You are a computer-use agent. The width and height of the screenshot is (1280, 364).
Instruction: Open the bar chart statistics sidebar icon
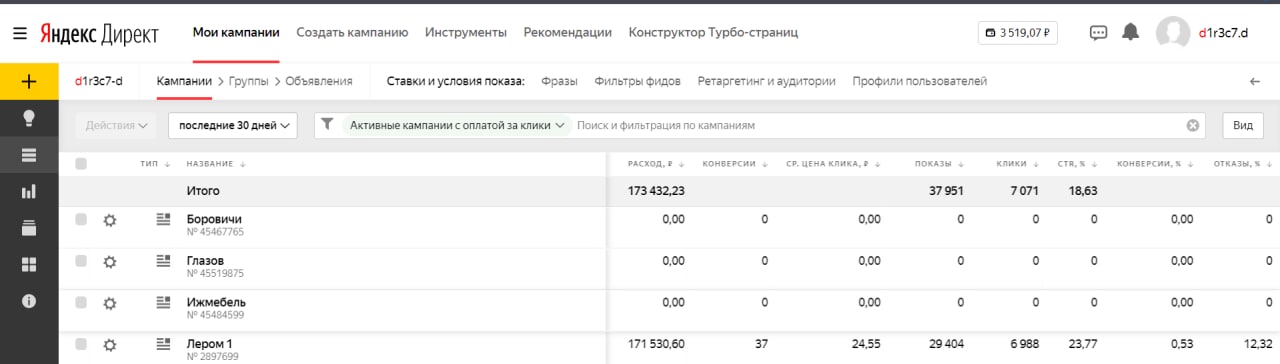pyautogui.click(x=29, y=191)
